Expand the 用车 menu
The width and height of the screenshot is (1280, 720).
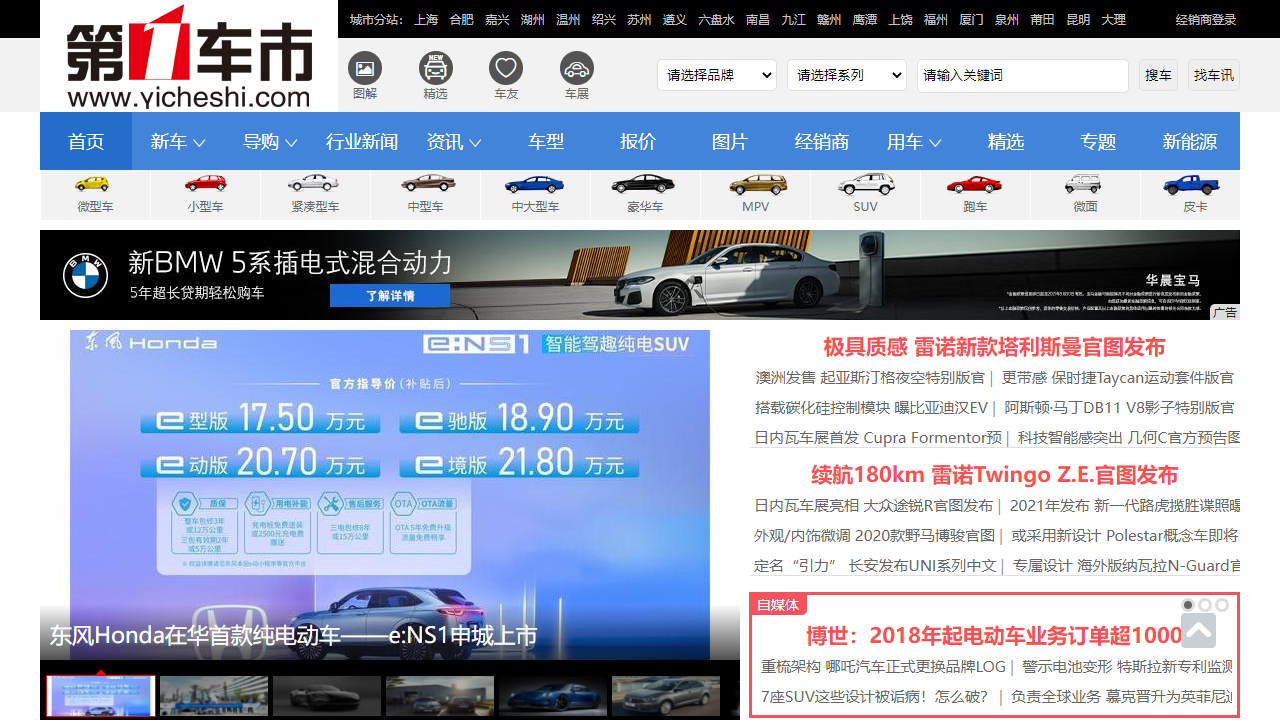coord(914,142)
